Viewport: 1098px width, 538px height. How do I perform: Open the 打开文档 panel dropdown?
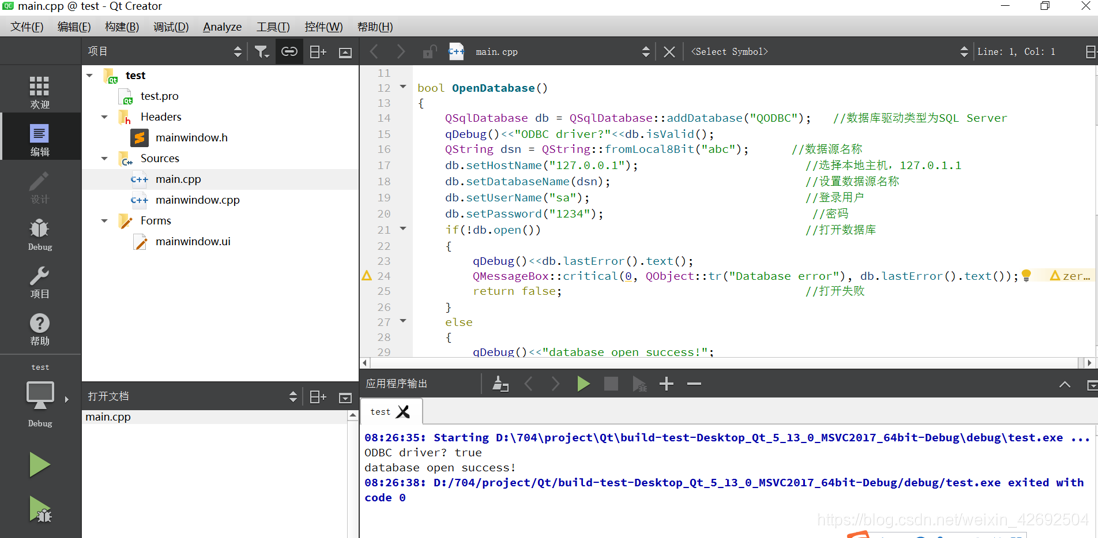coord(293,396)
